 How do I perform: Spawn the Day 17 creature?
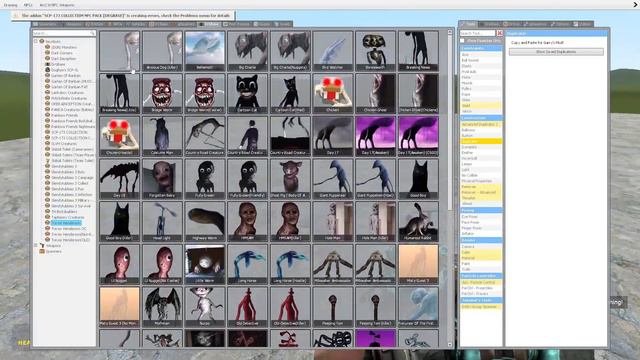(x=333, y=136)
